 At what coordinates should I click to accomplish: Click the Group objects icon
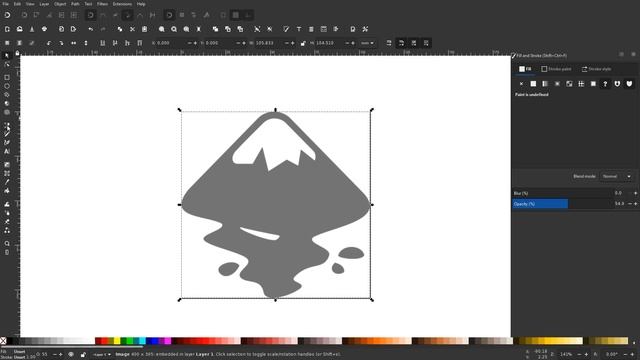coord(257,29)
